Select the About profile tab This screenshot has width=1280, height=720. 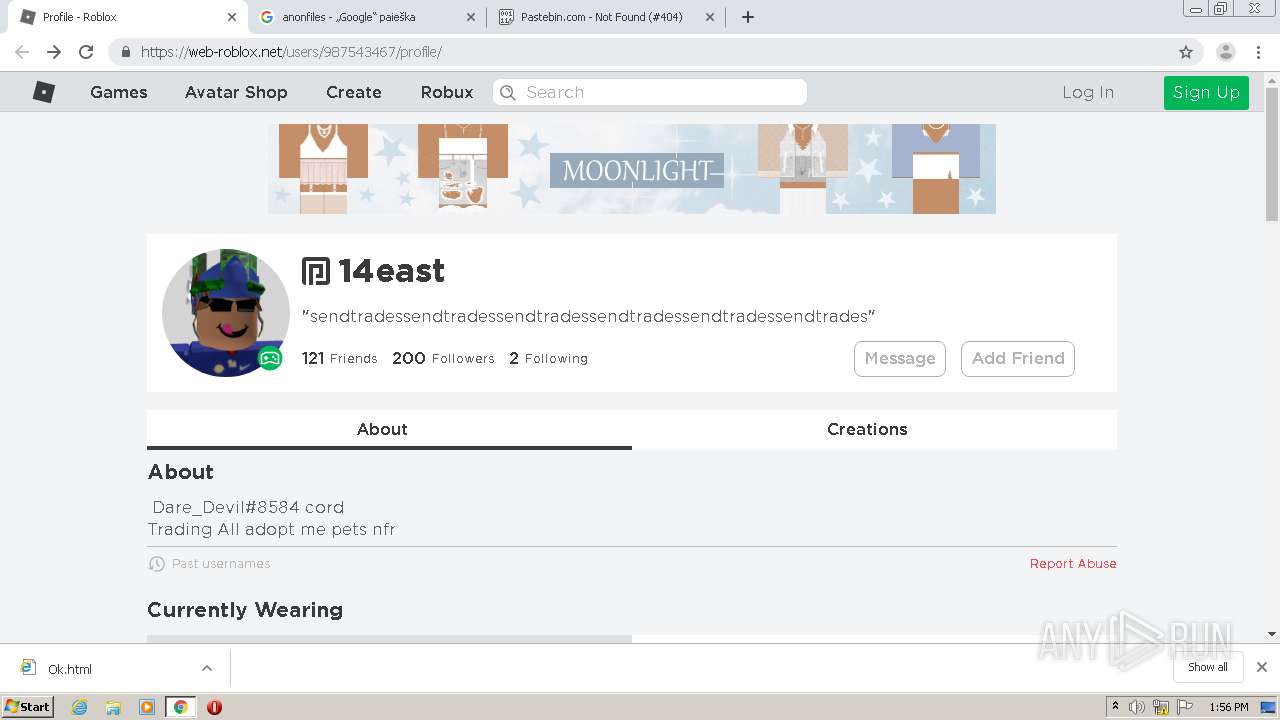tap(389, 429)
